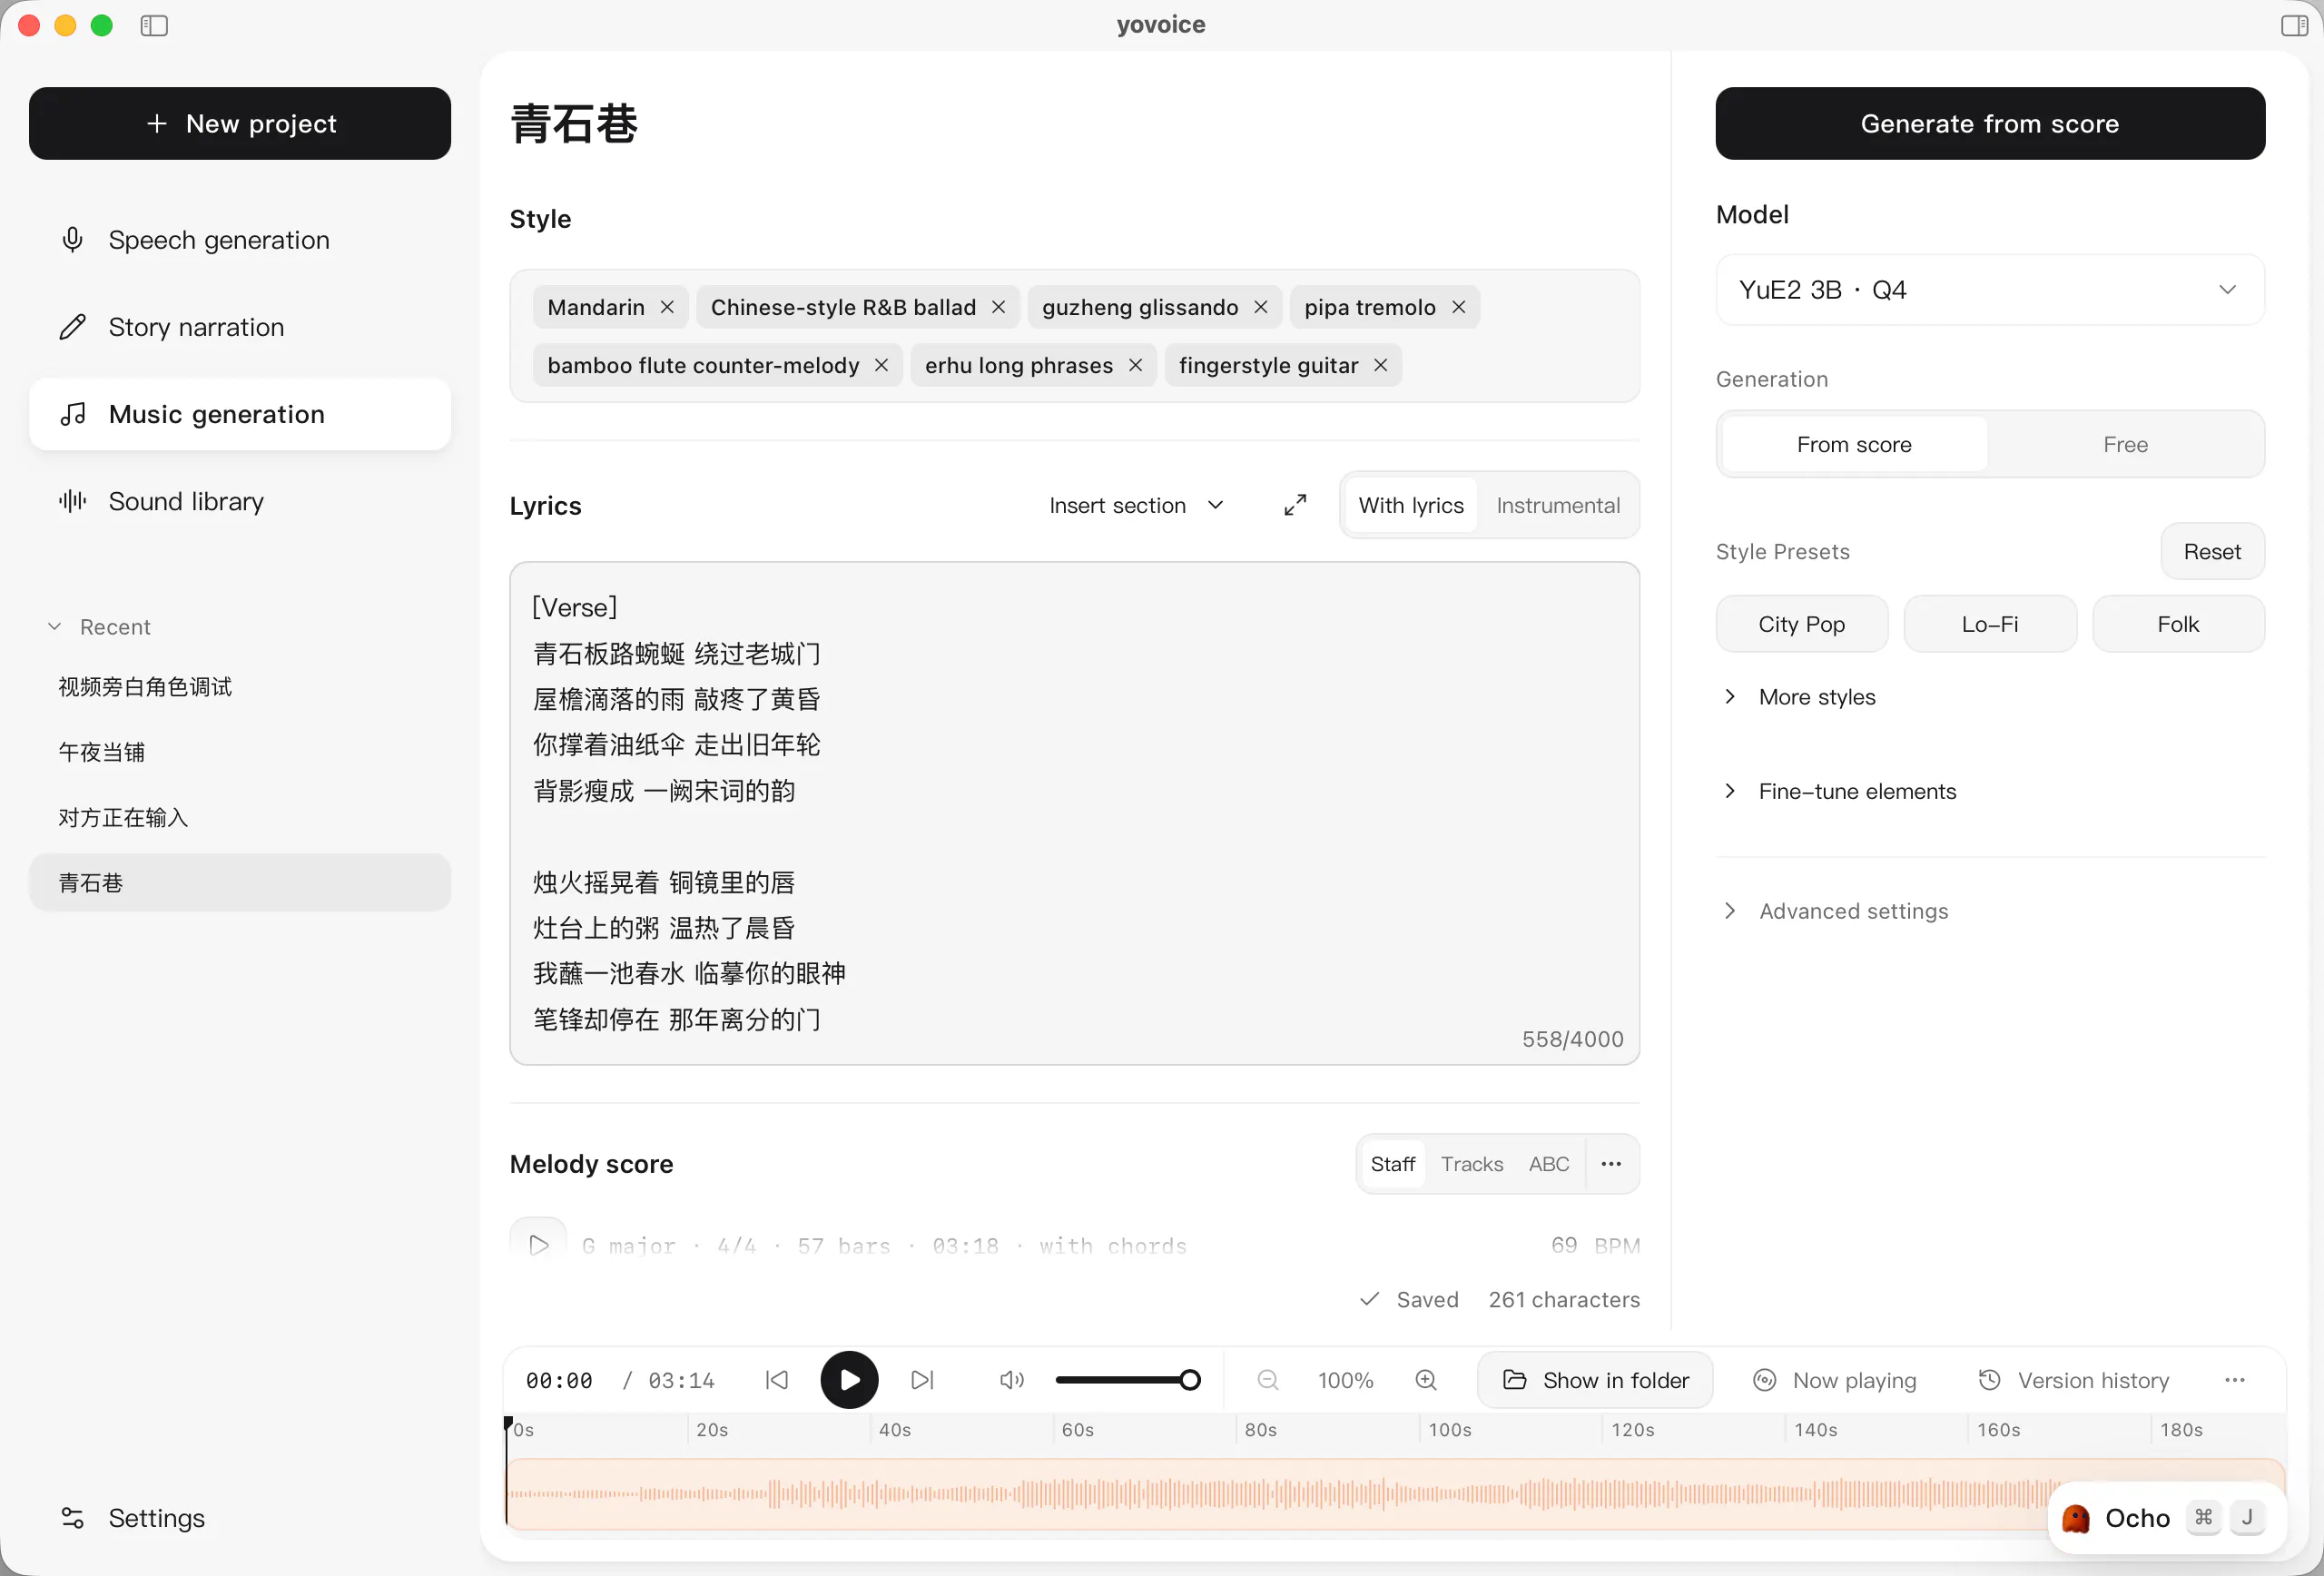This screenshot has height=1576, width=2324.
Task: Click the Saved status indicator
Action: coord(1409,1299)
